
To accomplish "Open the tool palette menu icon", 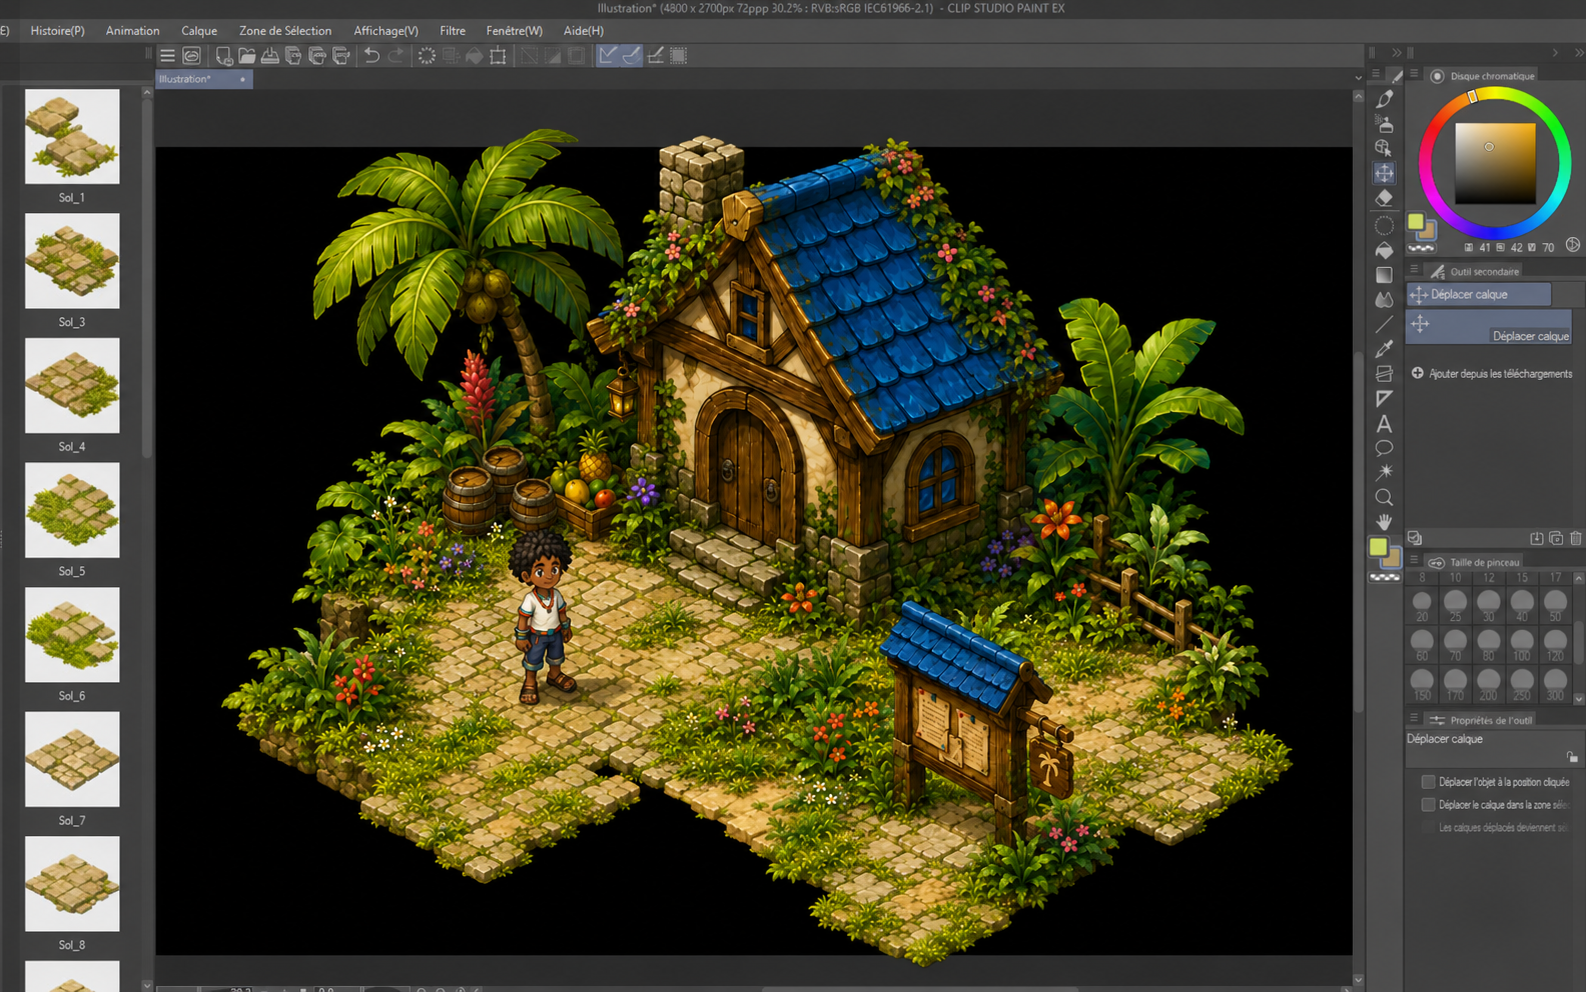I will pyautogui.click(x=1376, y=75).
